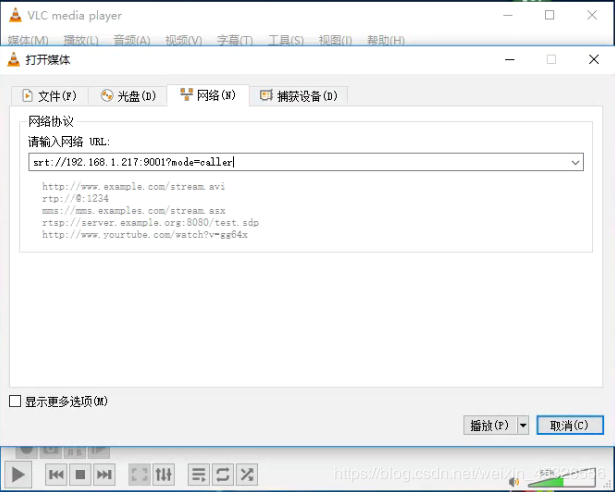The width and height of the screenshot is (615, 492).
Task: Click VLC cone icon in Open Media title
Action: coord(13,60)
